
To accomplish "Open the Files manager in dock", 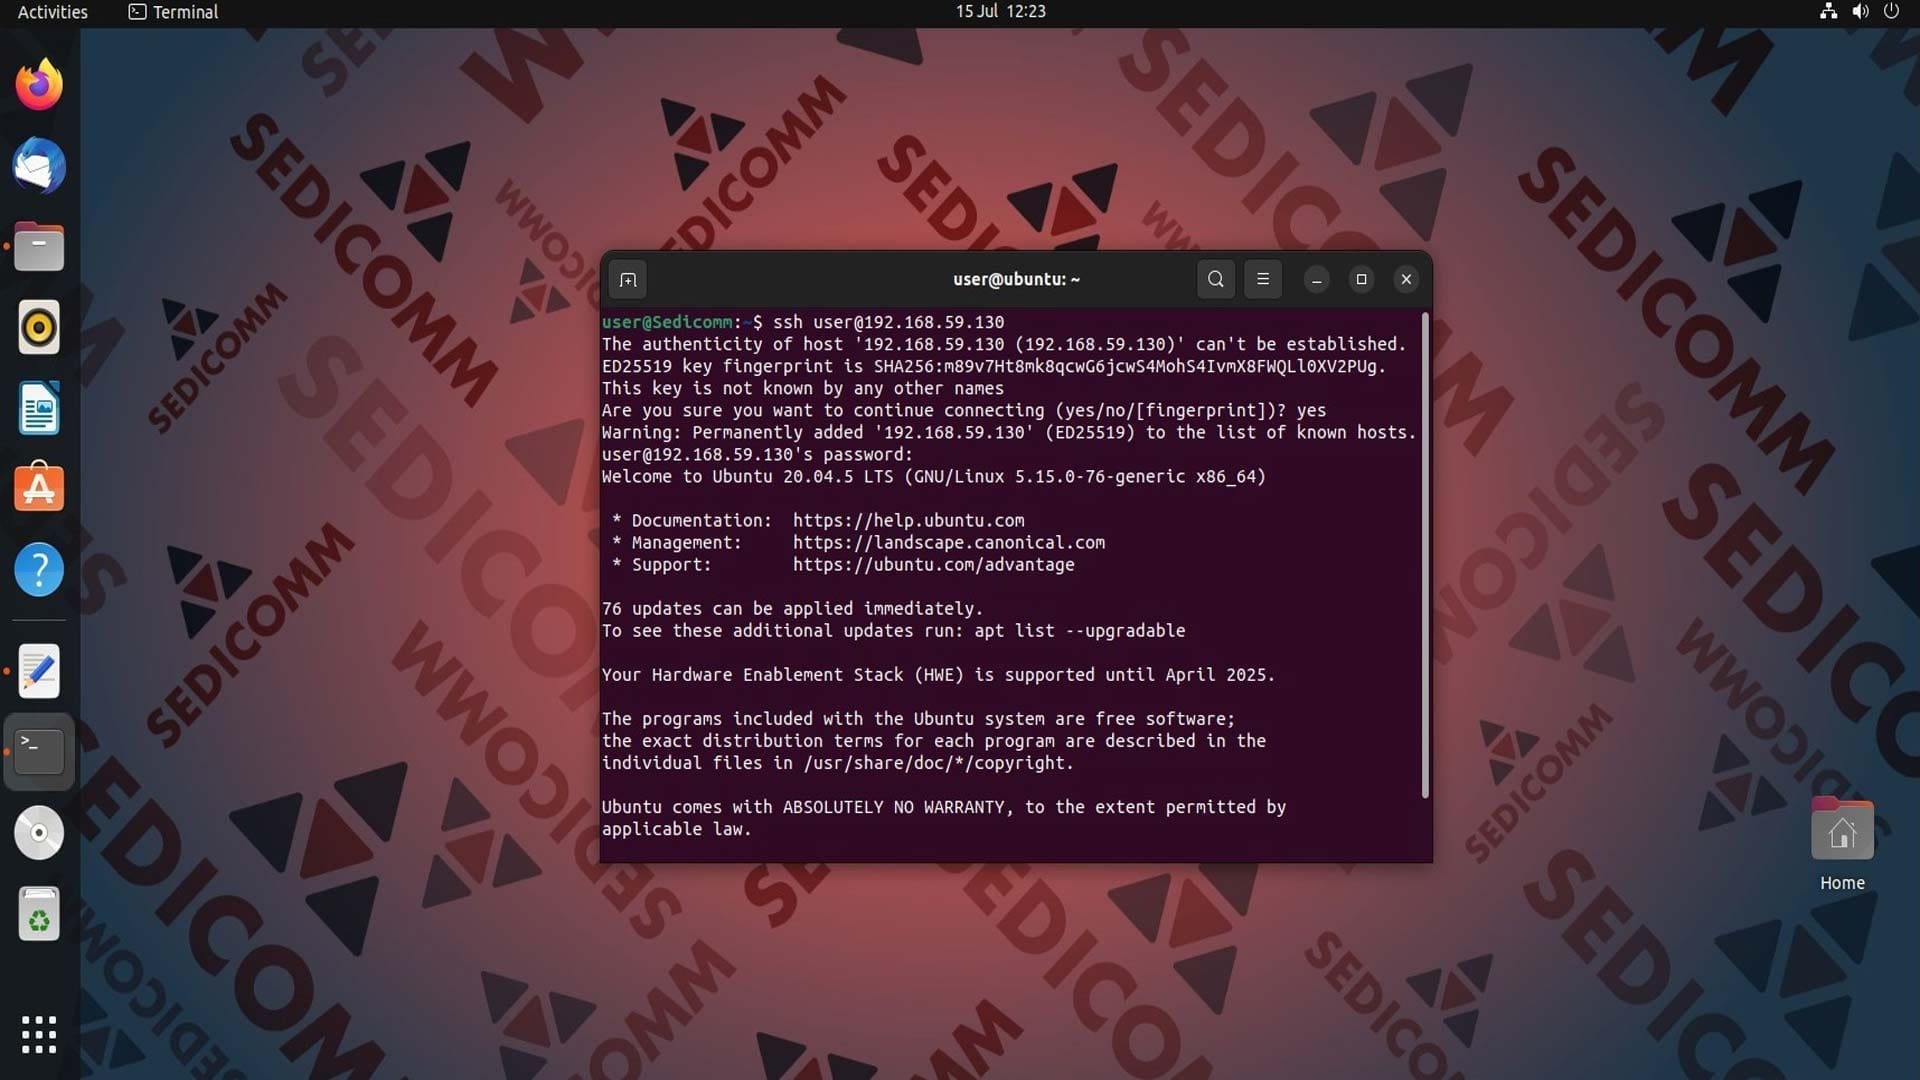I will pos(39,246).
